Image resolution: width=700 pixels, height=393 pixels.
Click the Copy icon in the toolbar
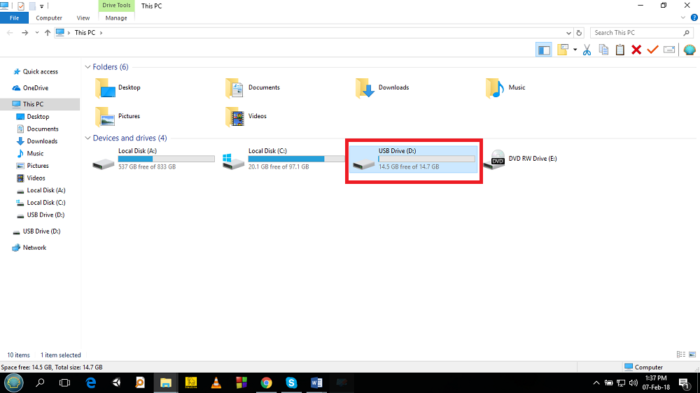pos(603,50)
